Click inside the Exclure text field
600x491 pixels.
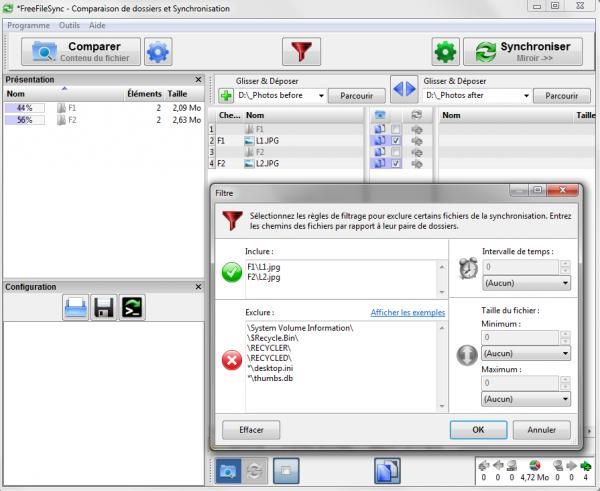point(341,366)
